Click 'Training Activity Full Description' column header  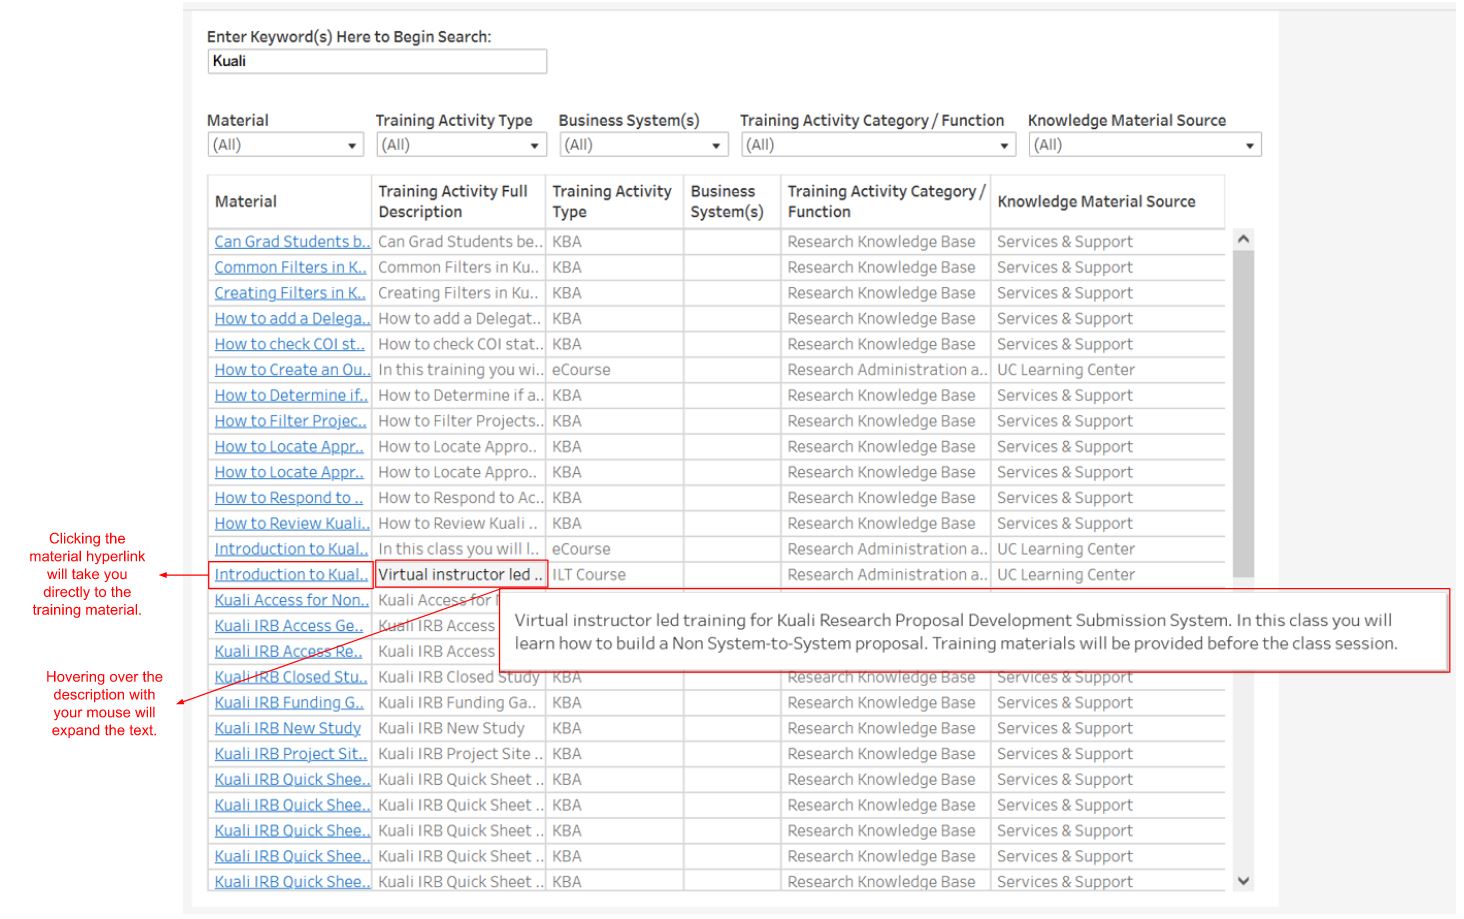459,202
